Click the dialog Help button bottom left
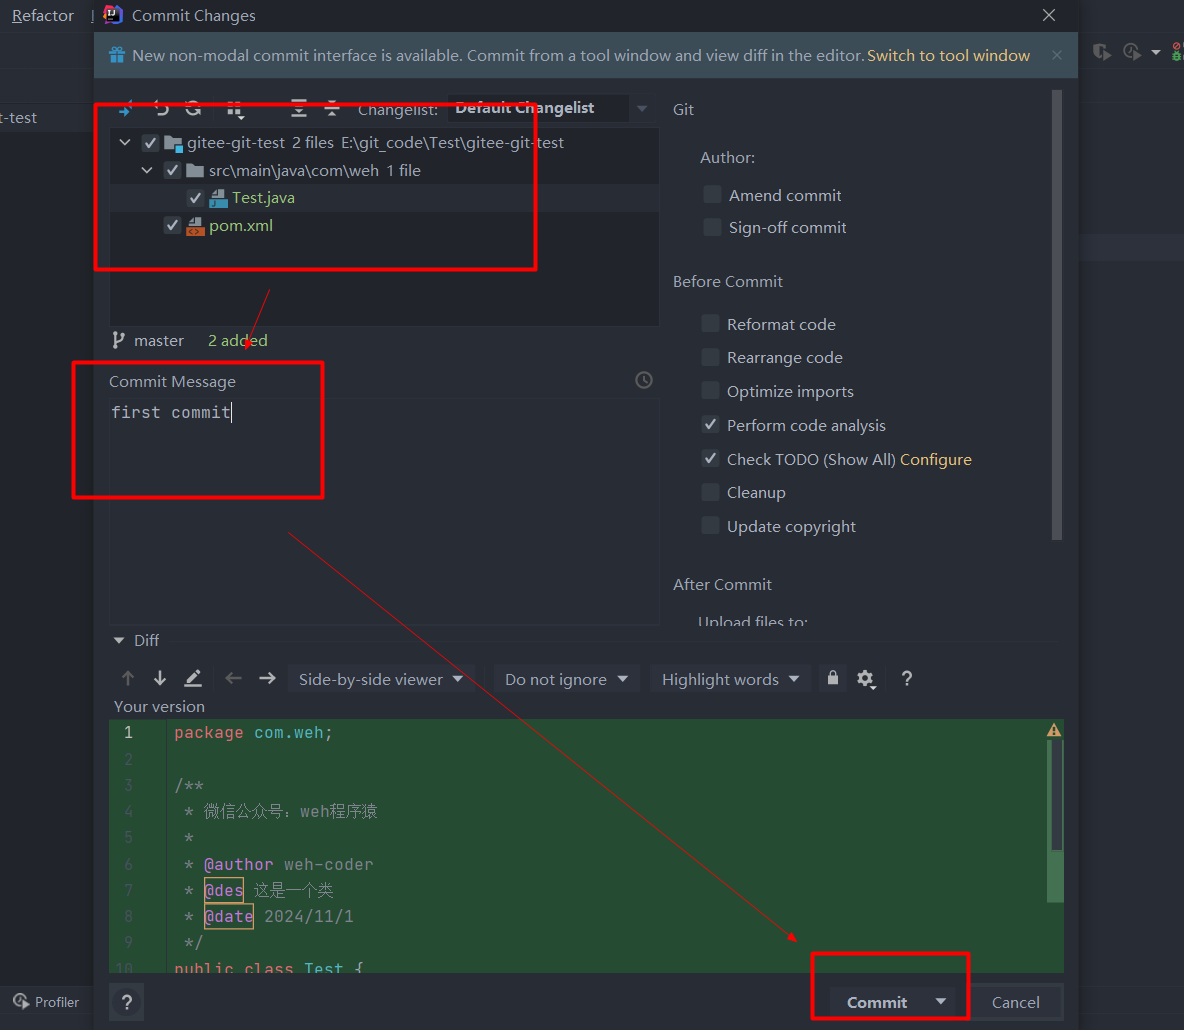The height and width of the screenshot is (1030, 1184). [127, 1002]
